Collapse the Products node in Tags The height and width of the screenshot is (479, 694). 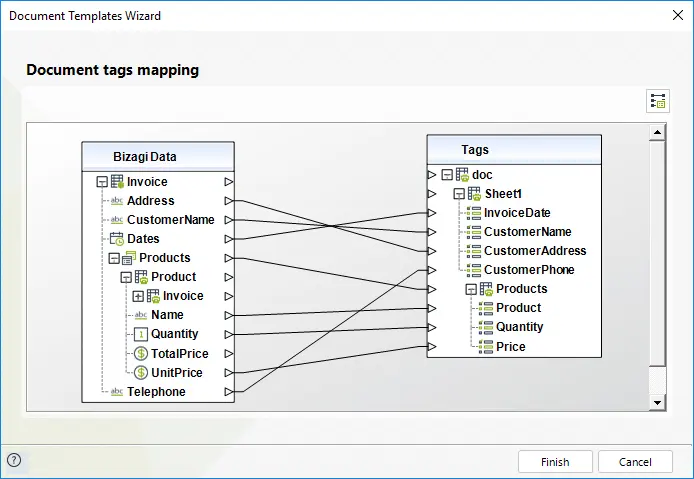pyautogui.click(x=471, y=289)
